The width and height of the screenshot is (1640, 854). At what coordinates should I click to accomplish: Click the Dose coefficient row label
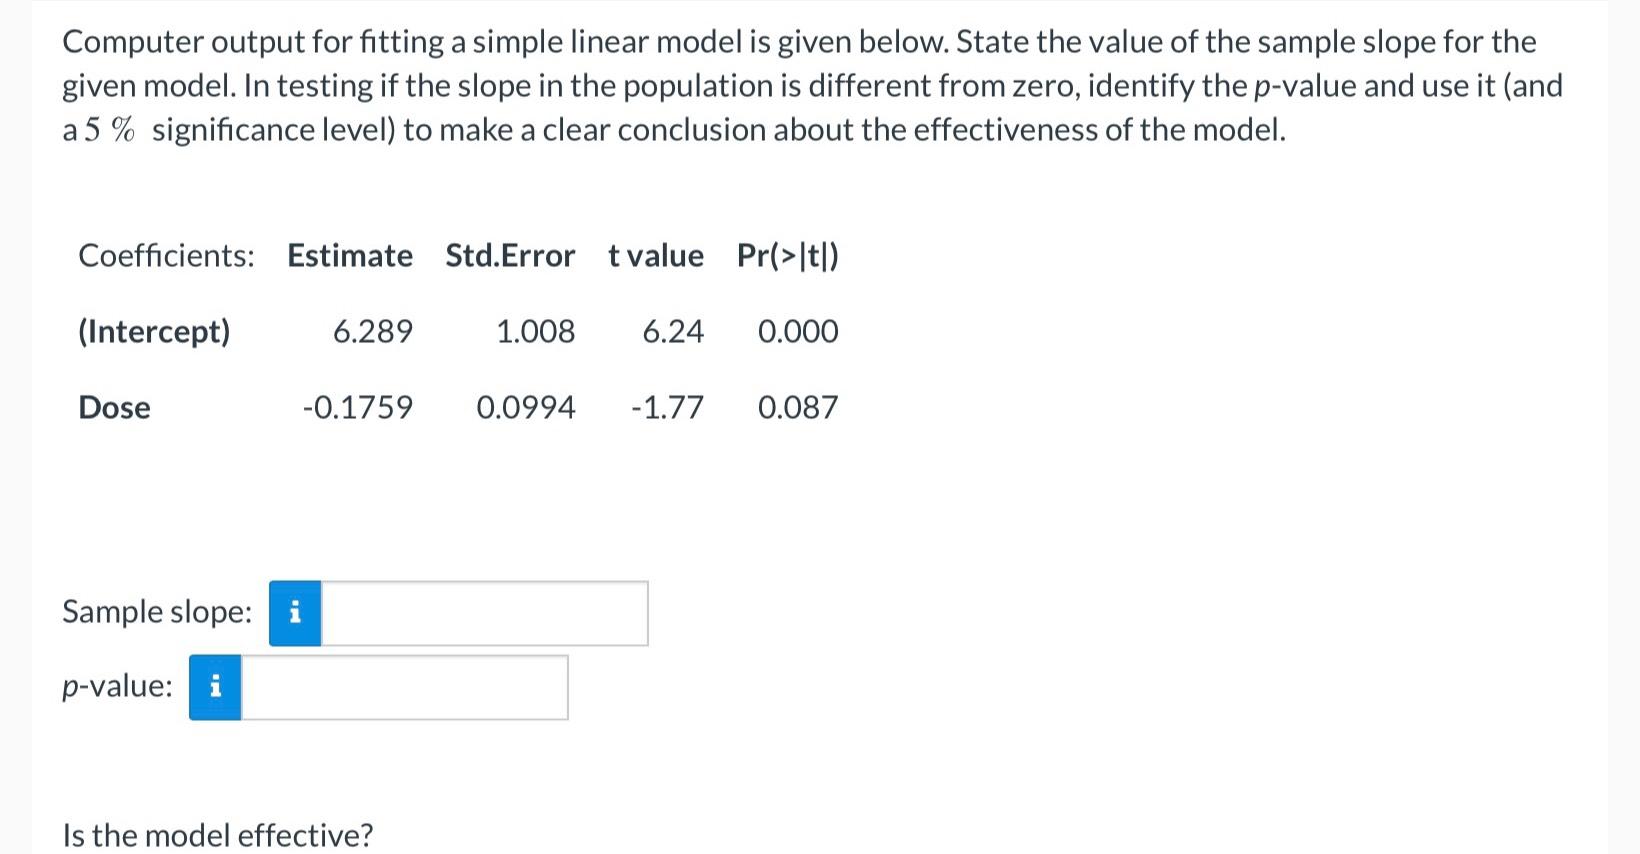tap(113, 407)
